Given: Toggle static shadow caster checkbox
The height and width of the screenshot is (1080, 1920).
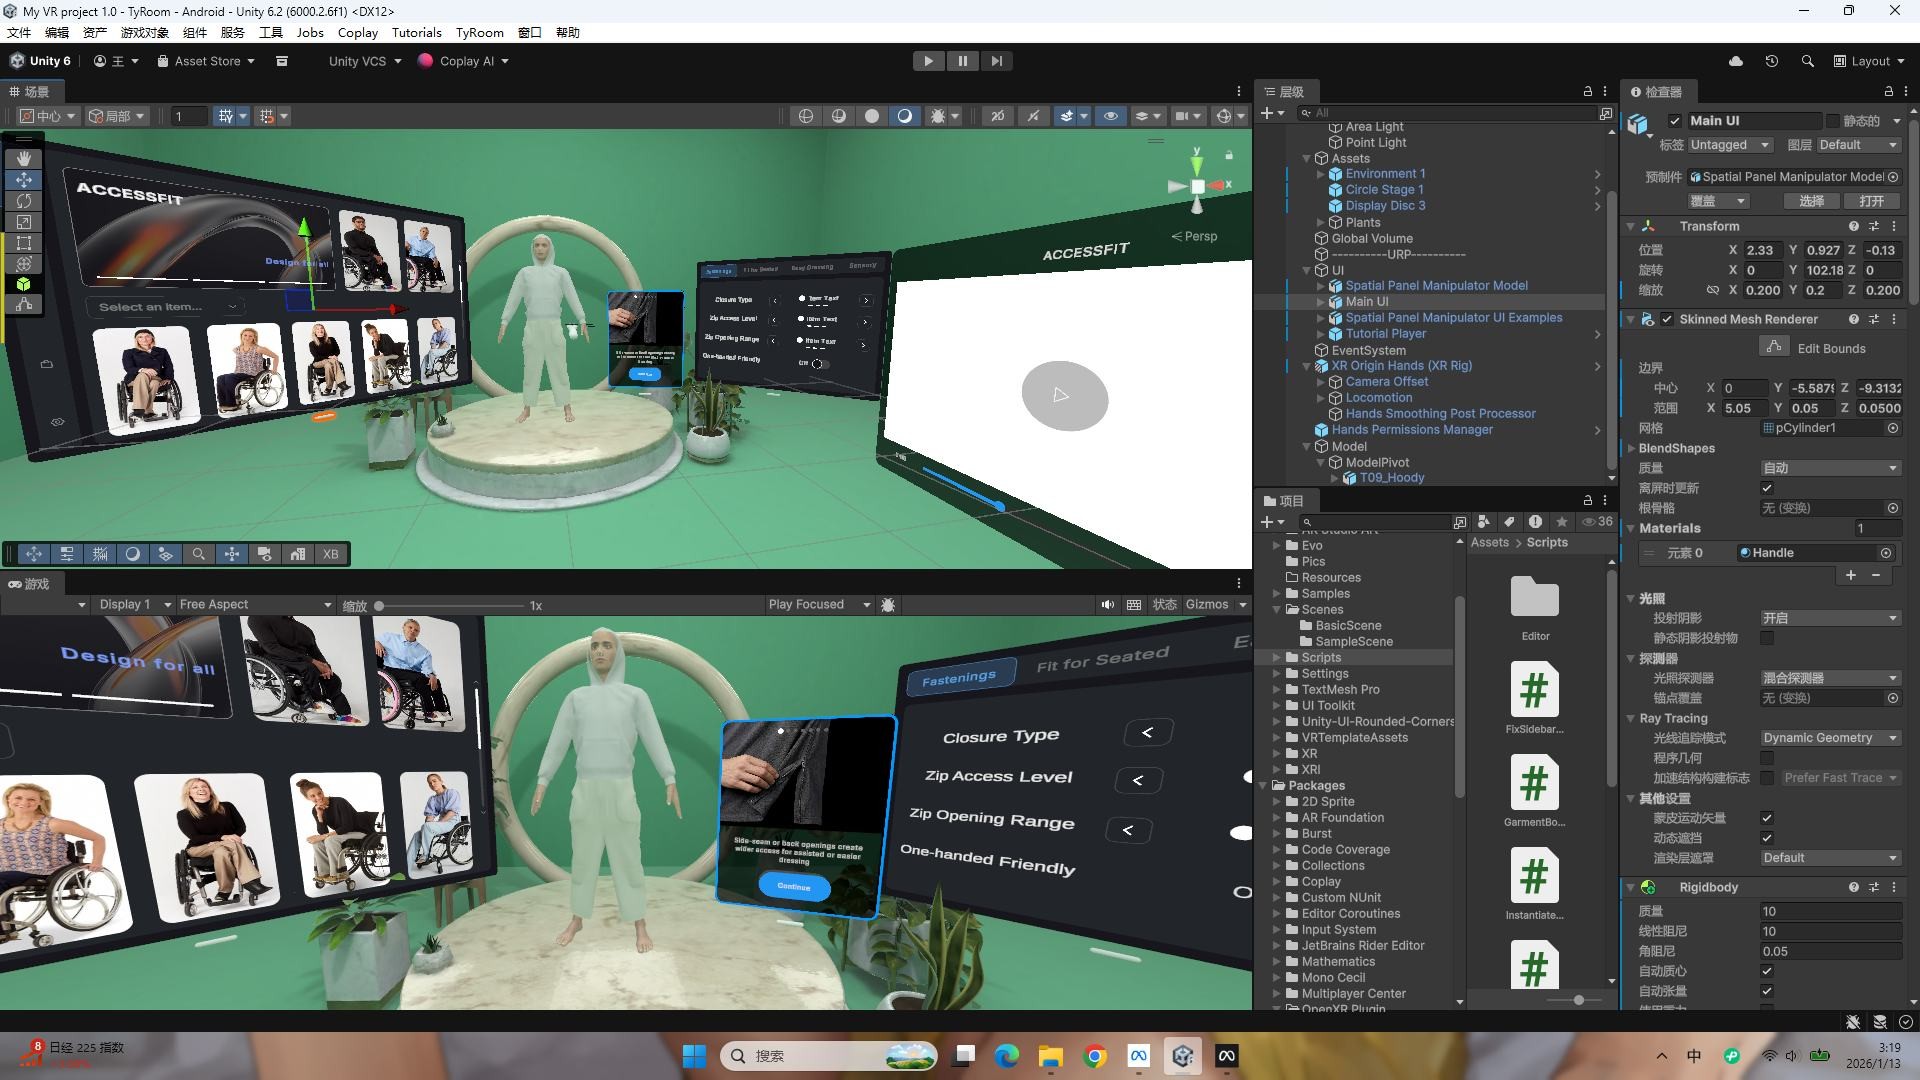Looking at the screenshot, I should click(1767, 638).
